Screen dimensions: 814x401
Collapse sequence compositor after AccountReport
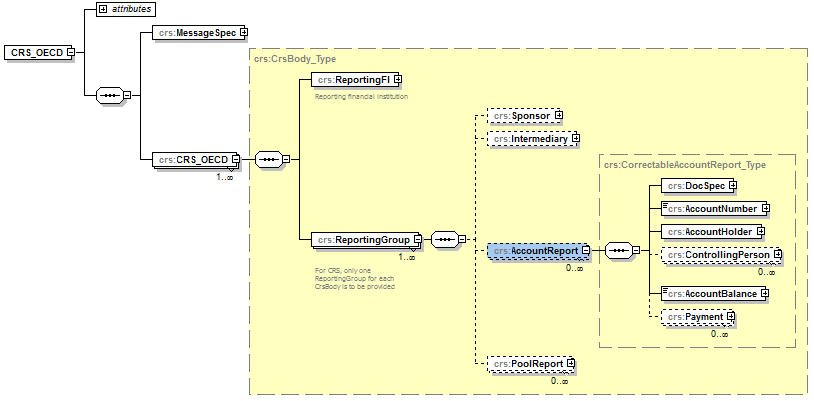click(635, 250)
